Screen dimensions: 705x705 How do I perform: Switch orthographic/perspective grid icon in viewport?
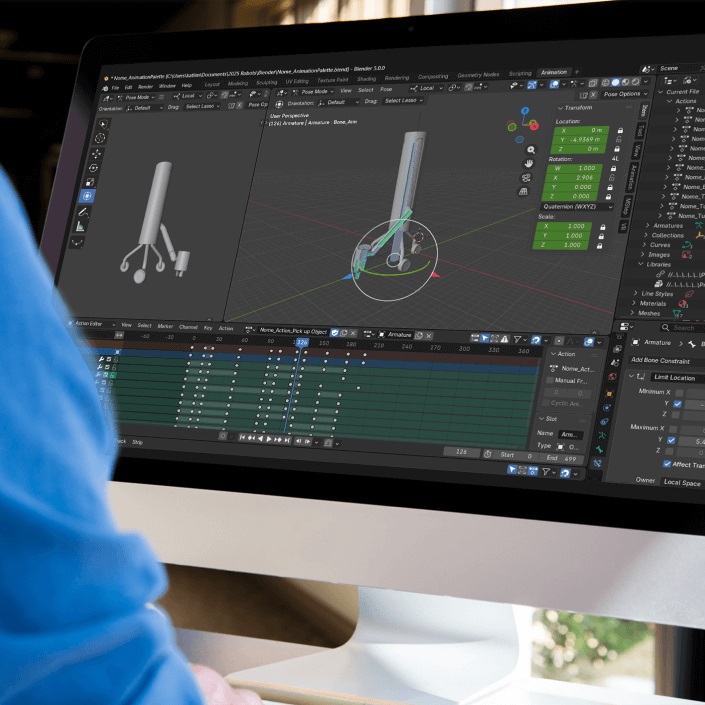tap(524, 191)
